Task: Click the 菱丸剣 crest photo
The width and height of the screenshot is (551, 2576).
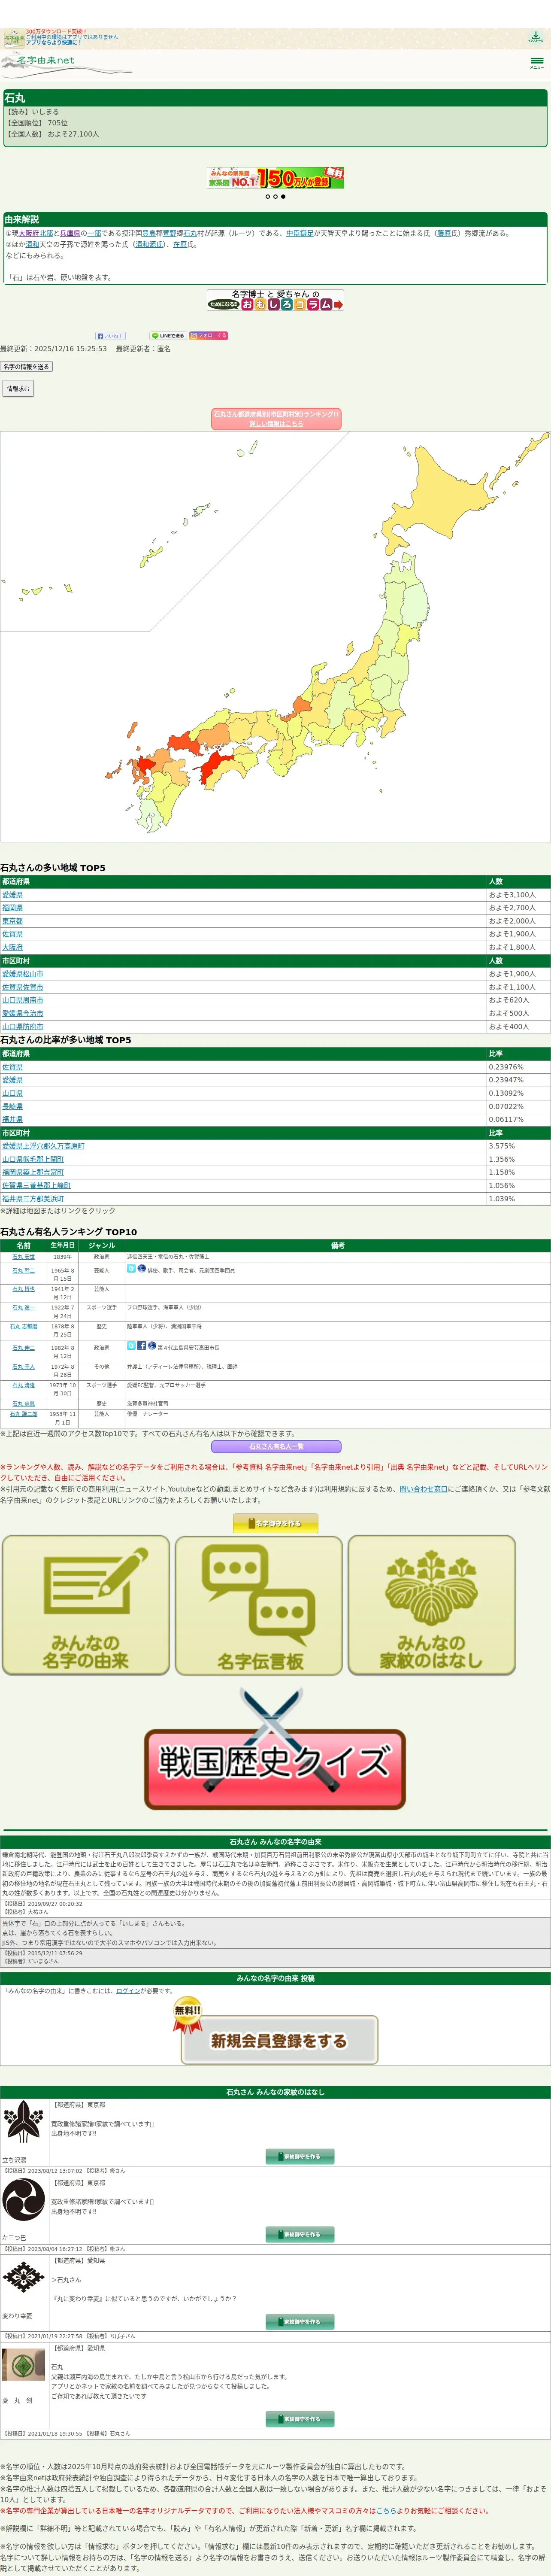Action: pos(23,2366)
